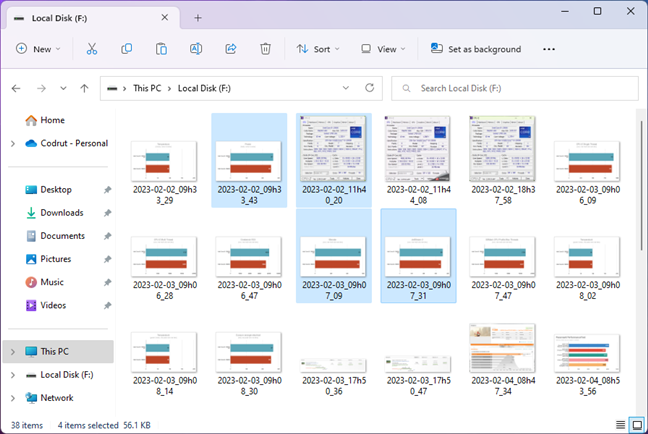Open the See more ellipsis menu
The image size is (648, 434).
(x=549, y=48)
